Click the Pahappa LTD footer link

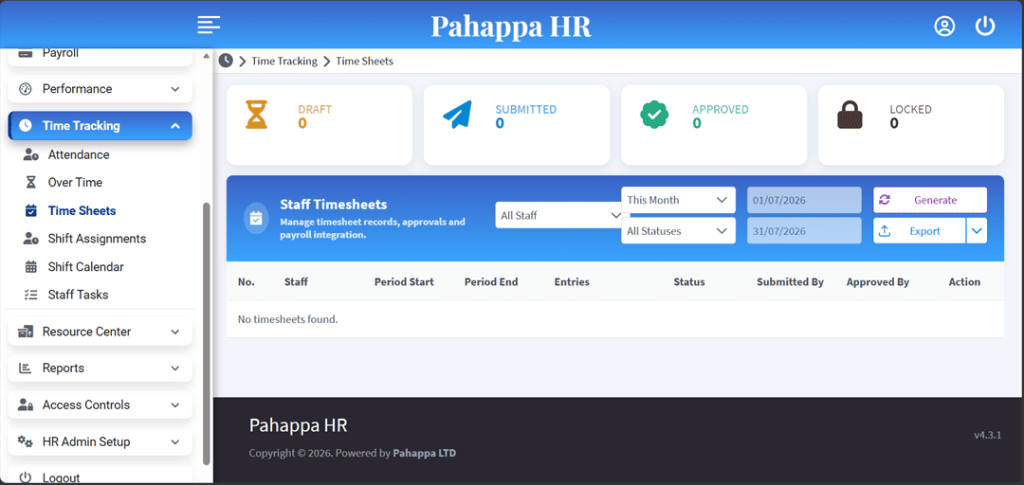[x=424, y=453]
